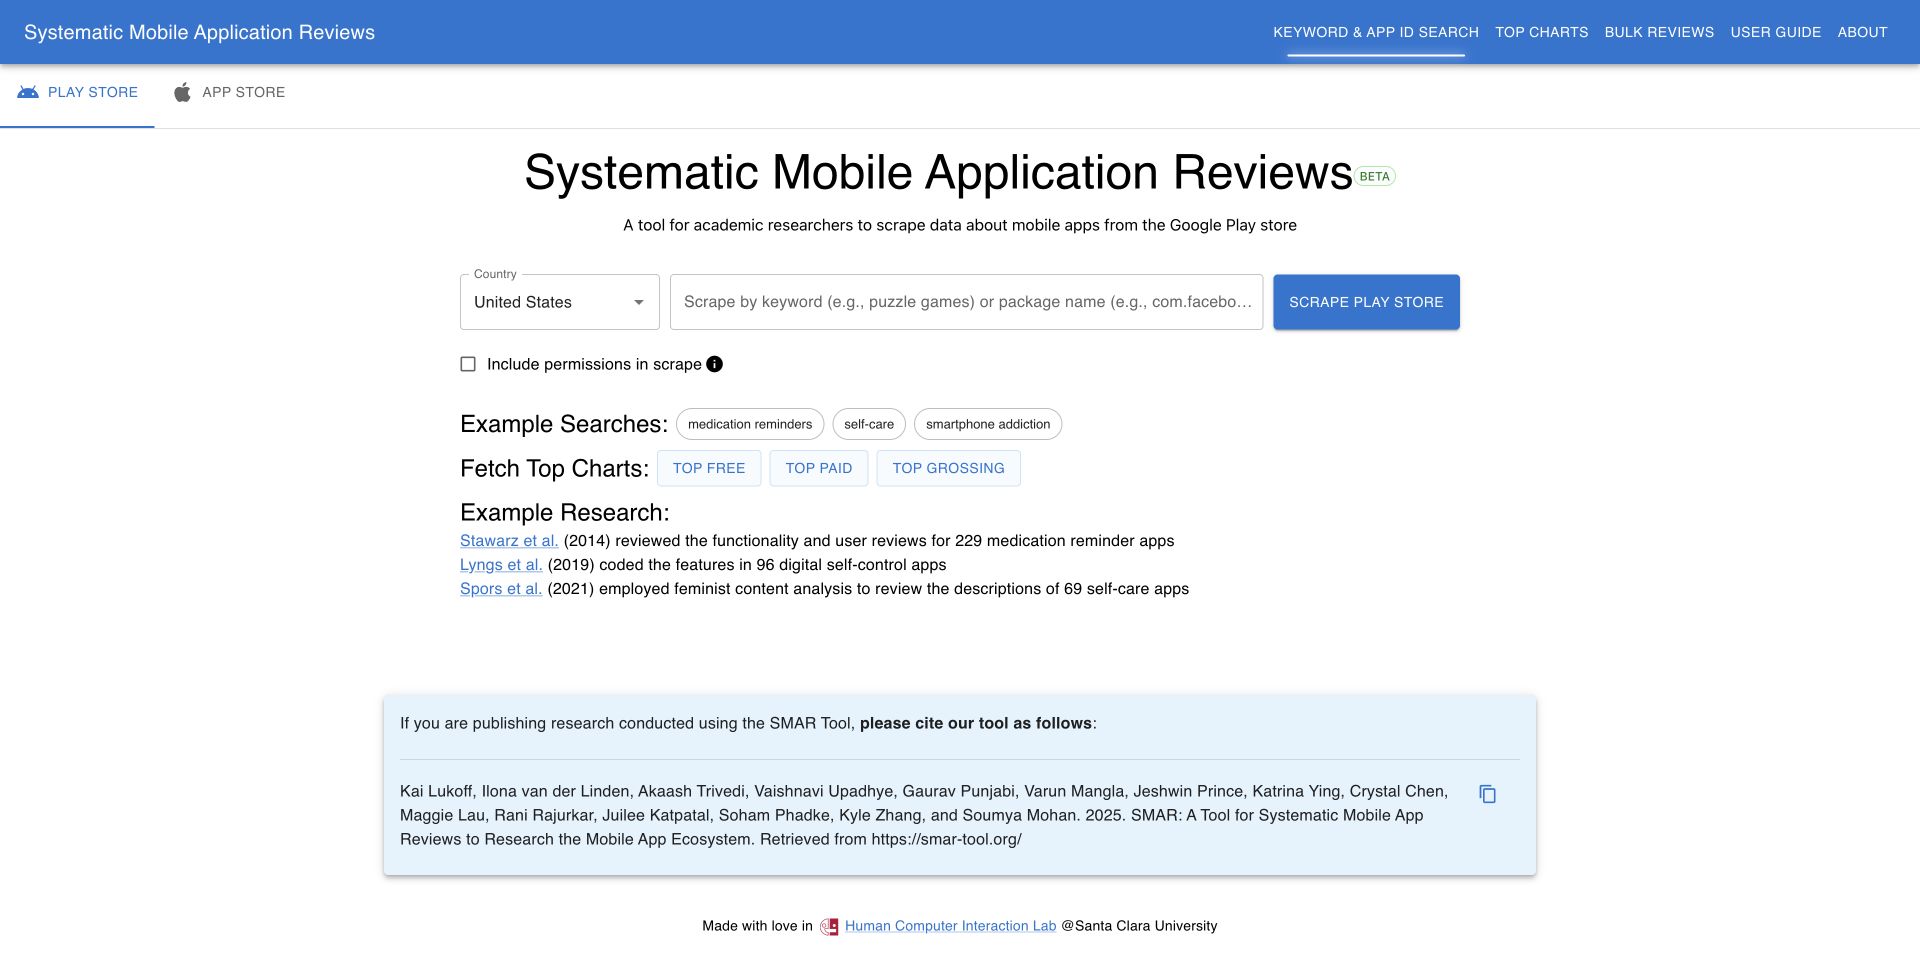Fetch the Top Free chart
The height and width of the screenshot is (958, 1920).
(x=709, y=468)
